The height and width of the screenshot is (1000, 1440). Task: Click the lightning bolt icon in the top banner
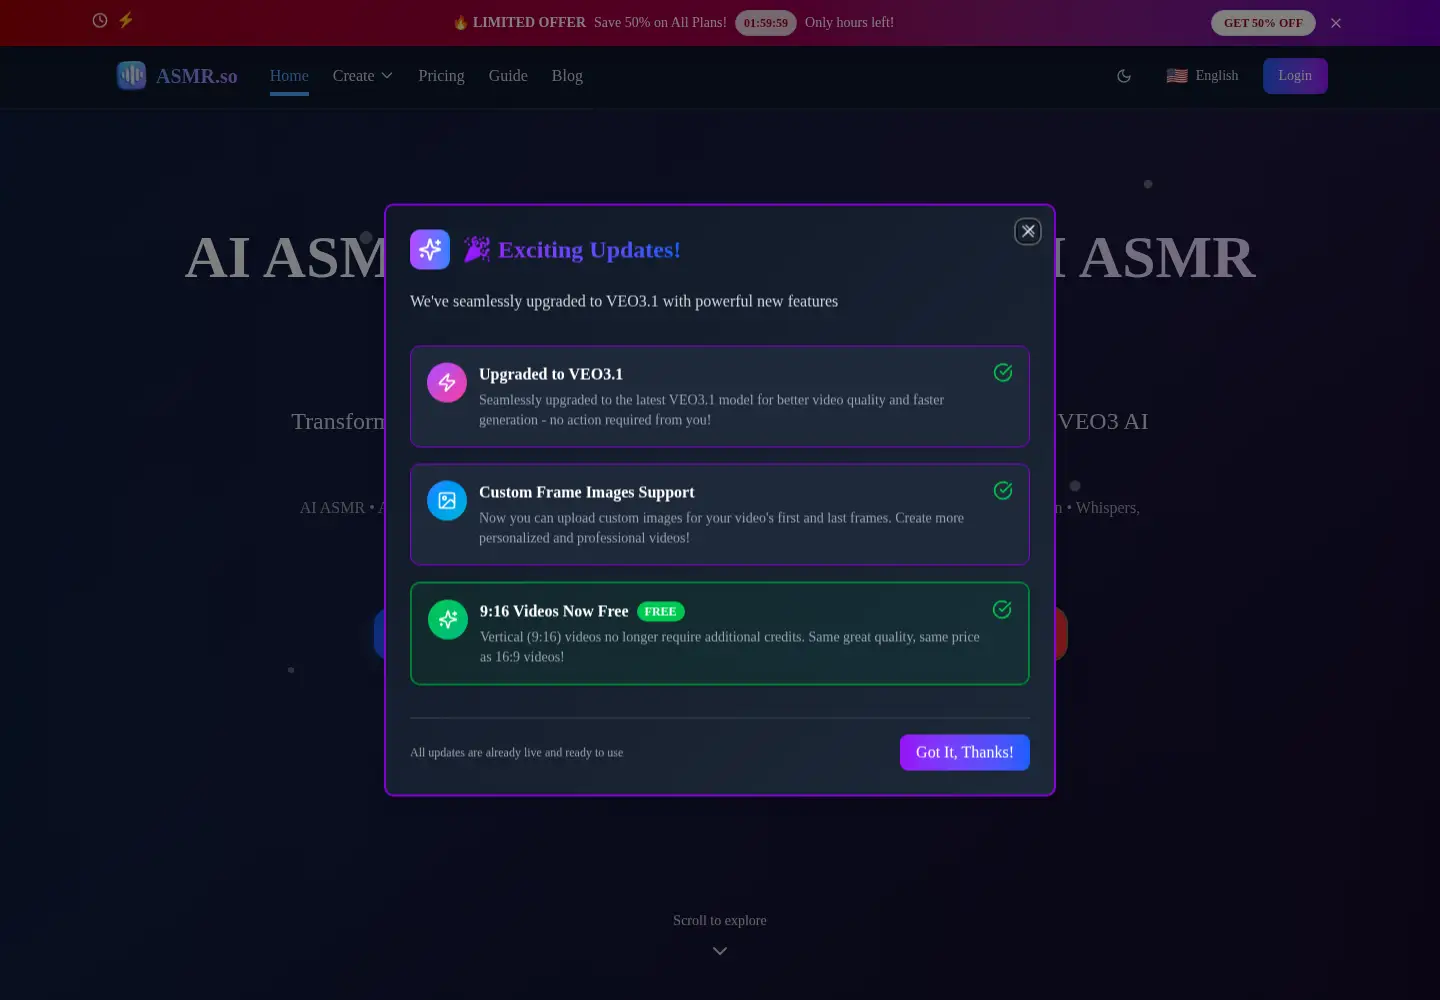pyautogui.click(x=126, y=20)
